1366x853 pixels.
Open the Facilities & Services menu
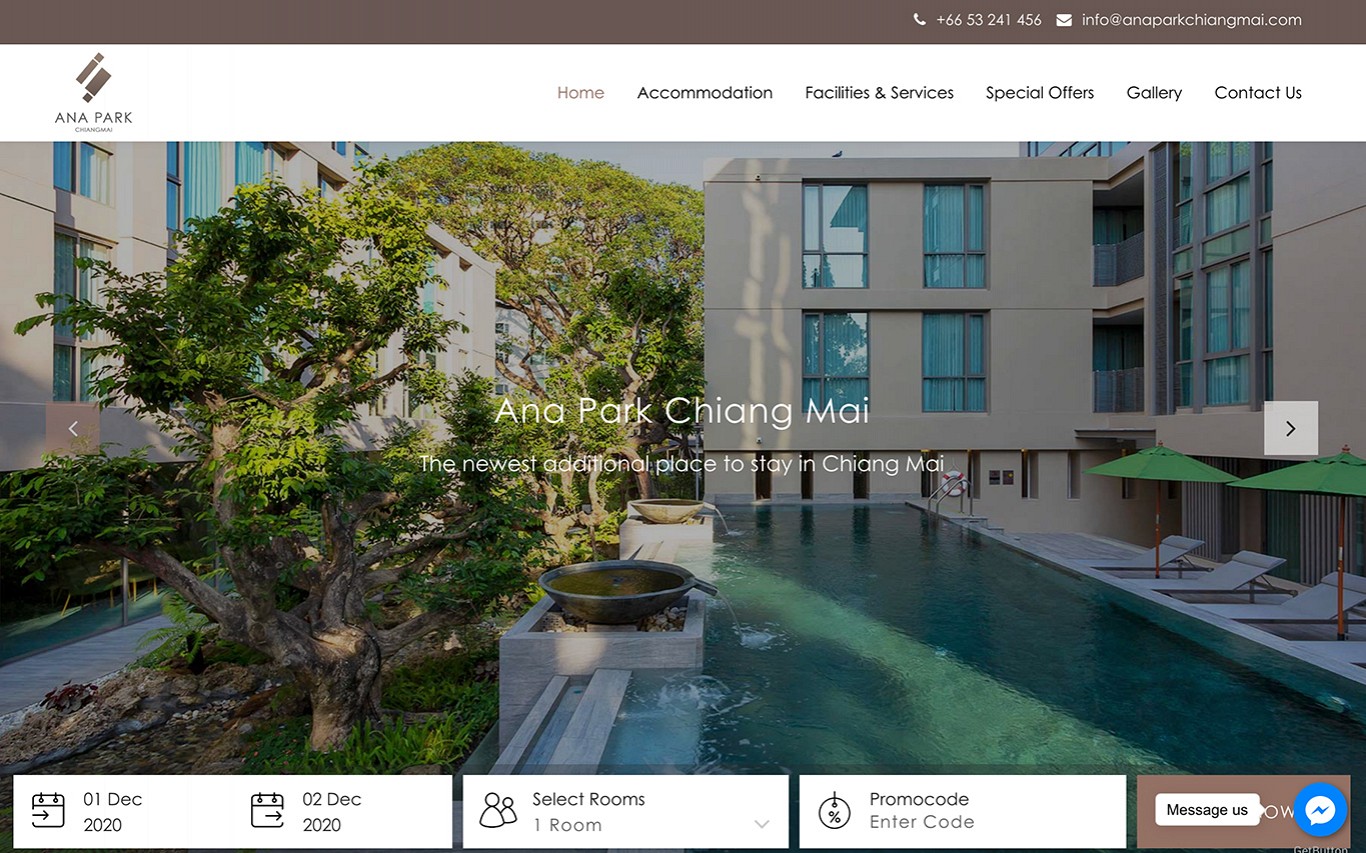pos(879,93)
